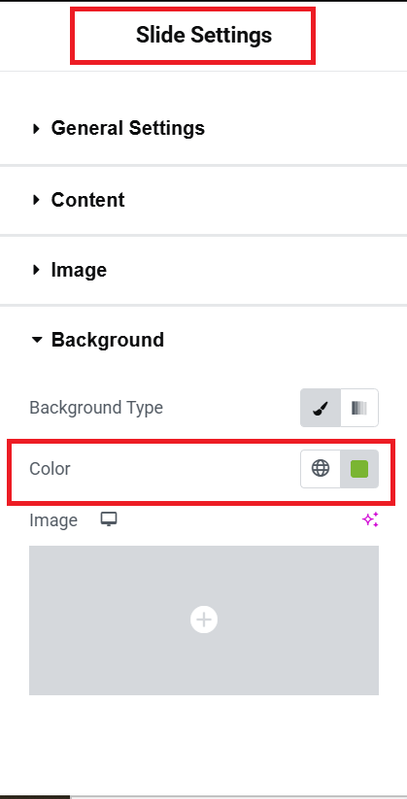Click the Image section arrow
The width and height of the screenshot is (407, 799).
[x=36, y=270]
